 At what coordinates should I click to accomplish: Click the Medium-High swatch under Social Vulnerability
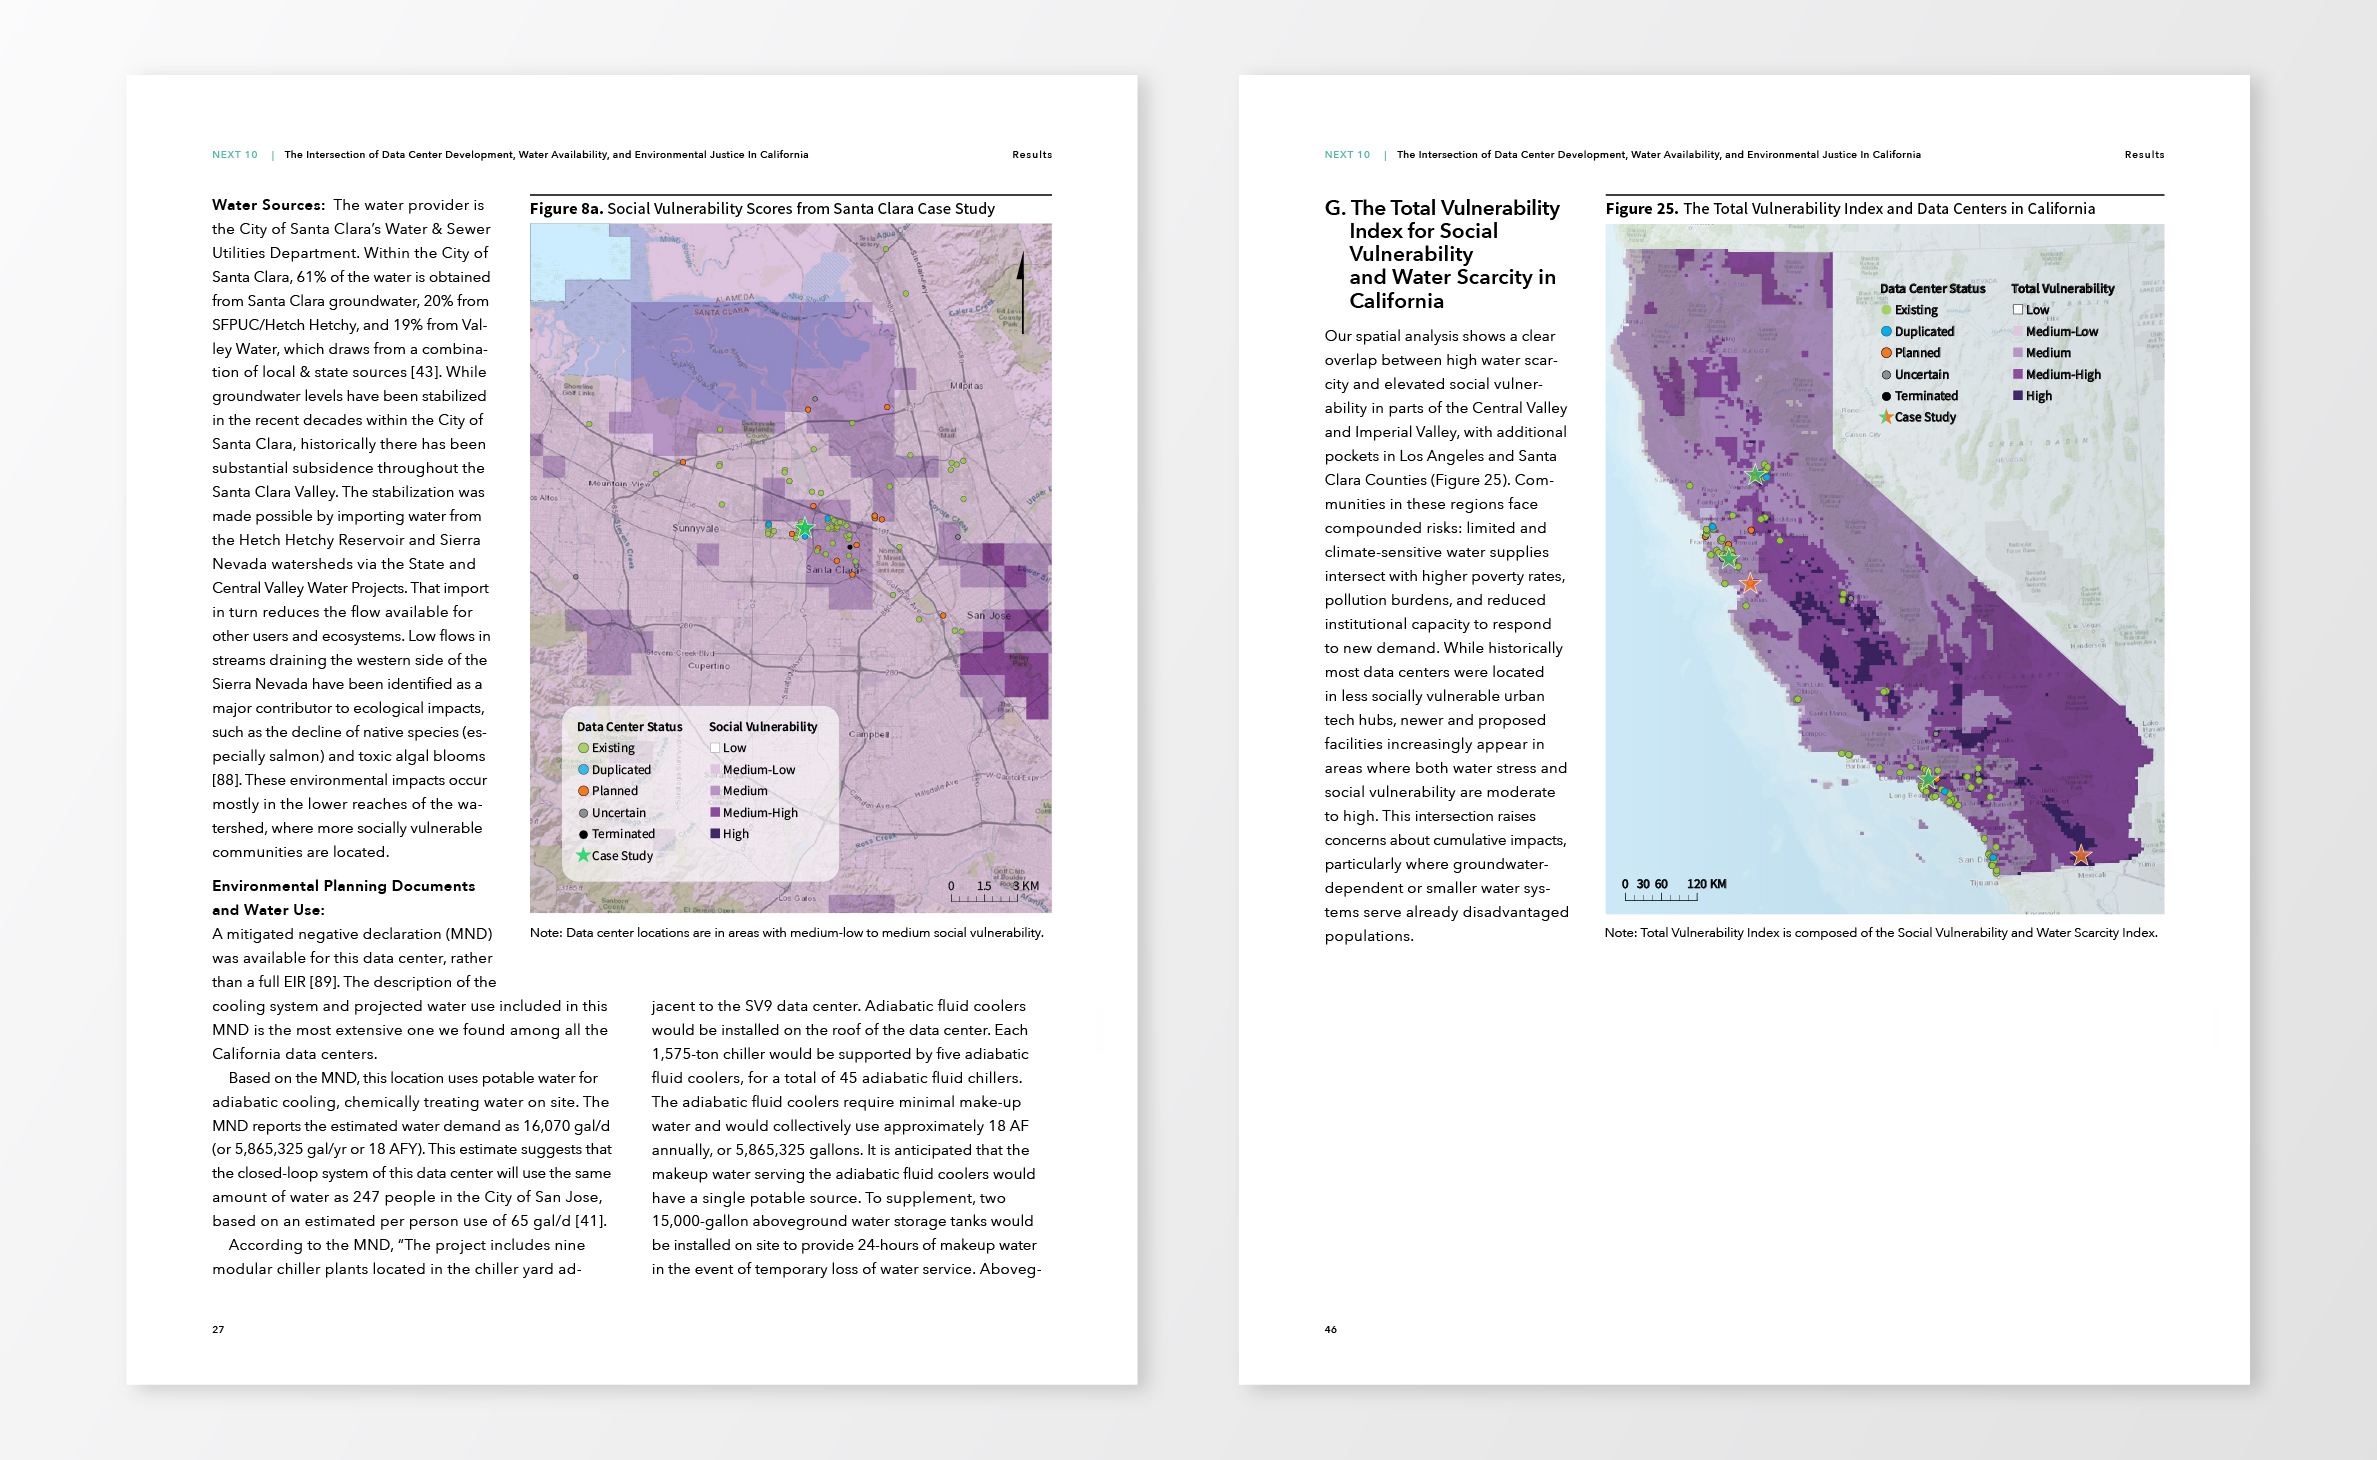(x=715, y=813)
